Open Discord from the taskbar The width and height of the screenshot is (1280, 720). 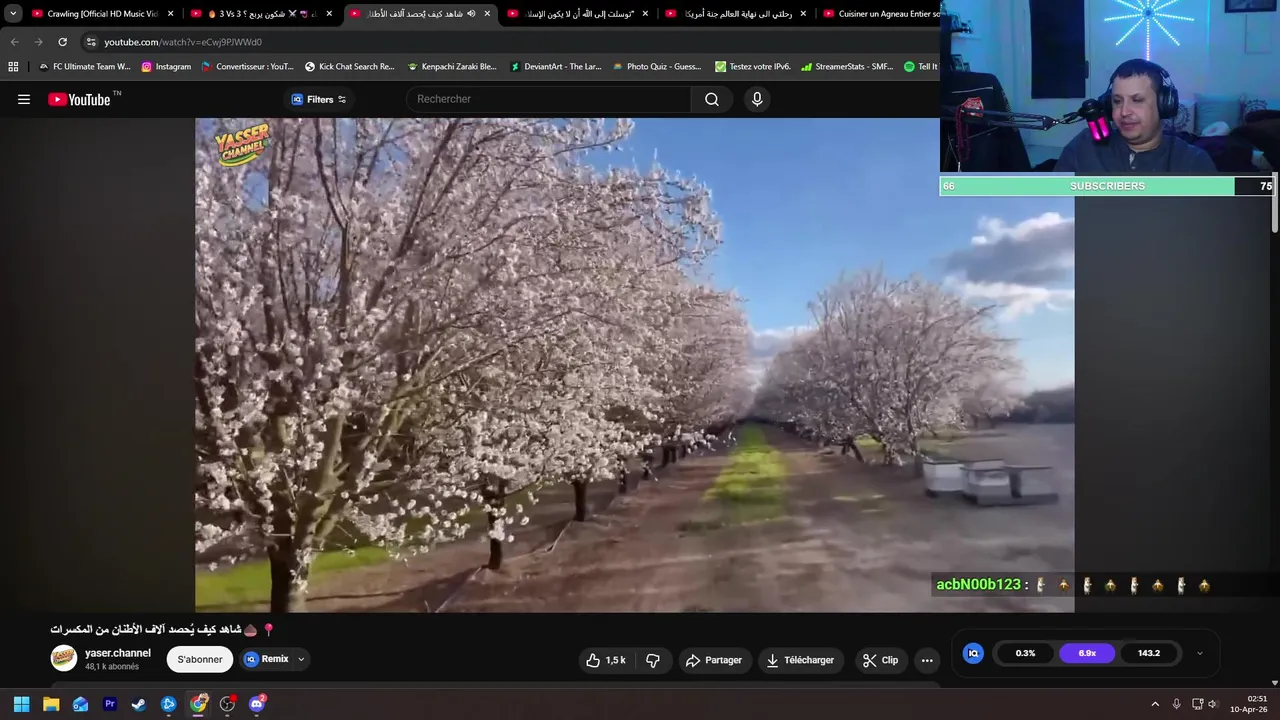click(257, 704)
